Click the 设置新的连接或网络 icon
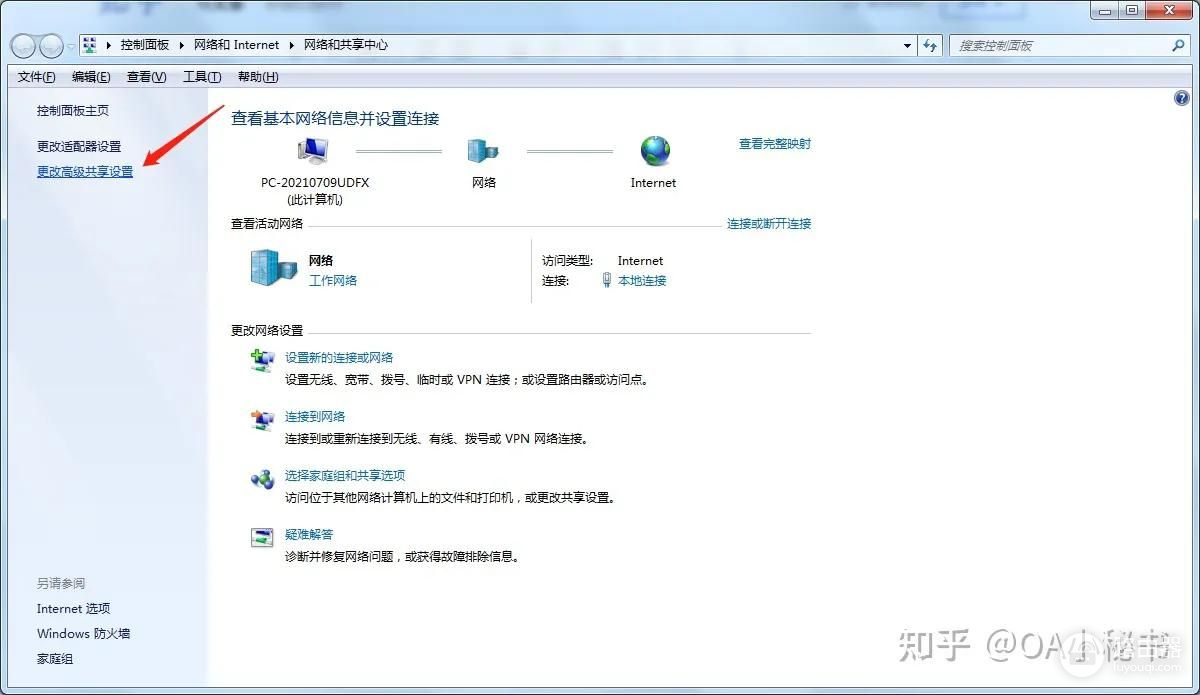Viewport: 1200px width, 695px height. (262, 361)
